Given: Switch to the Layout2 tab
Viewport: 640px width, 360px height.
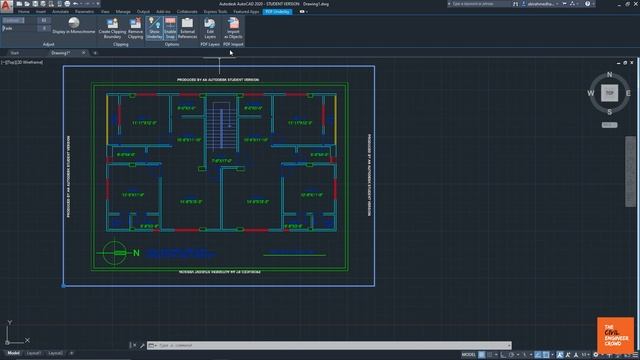Looking at the screenshot, I should [56, 353].
